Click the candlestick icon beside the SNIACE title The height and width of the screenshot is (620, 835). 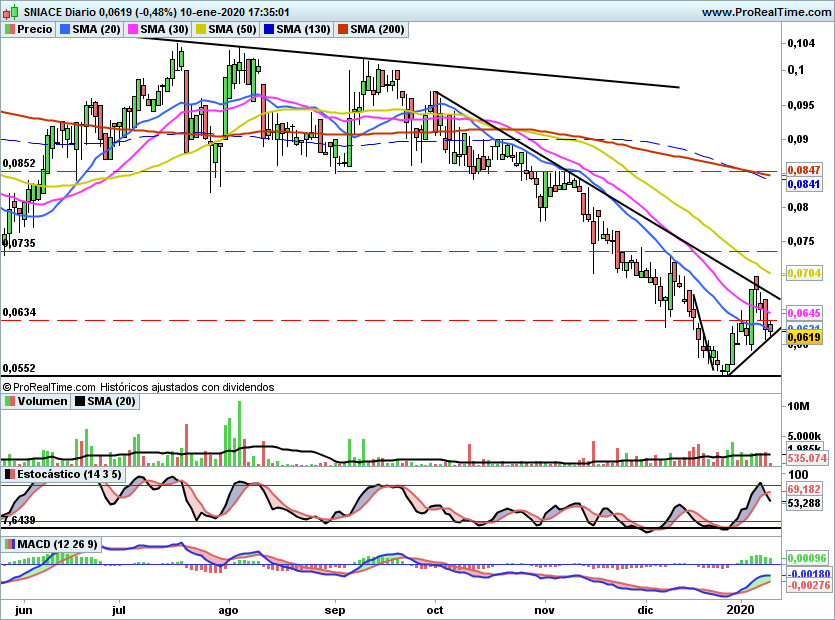(x=8, y=12)
